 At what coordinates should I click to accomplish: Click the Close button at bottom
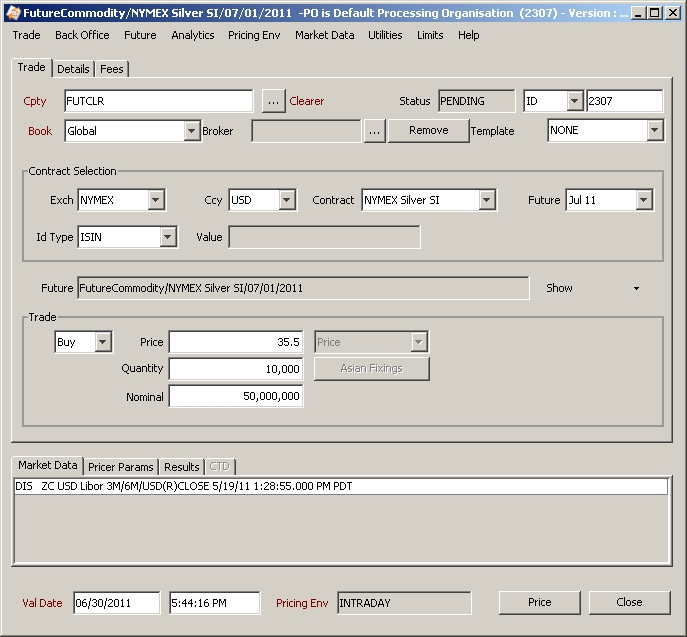pyautogui.click(x=630, y=603)
